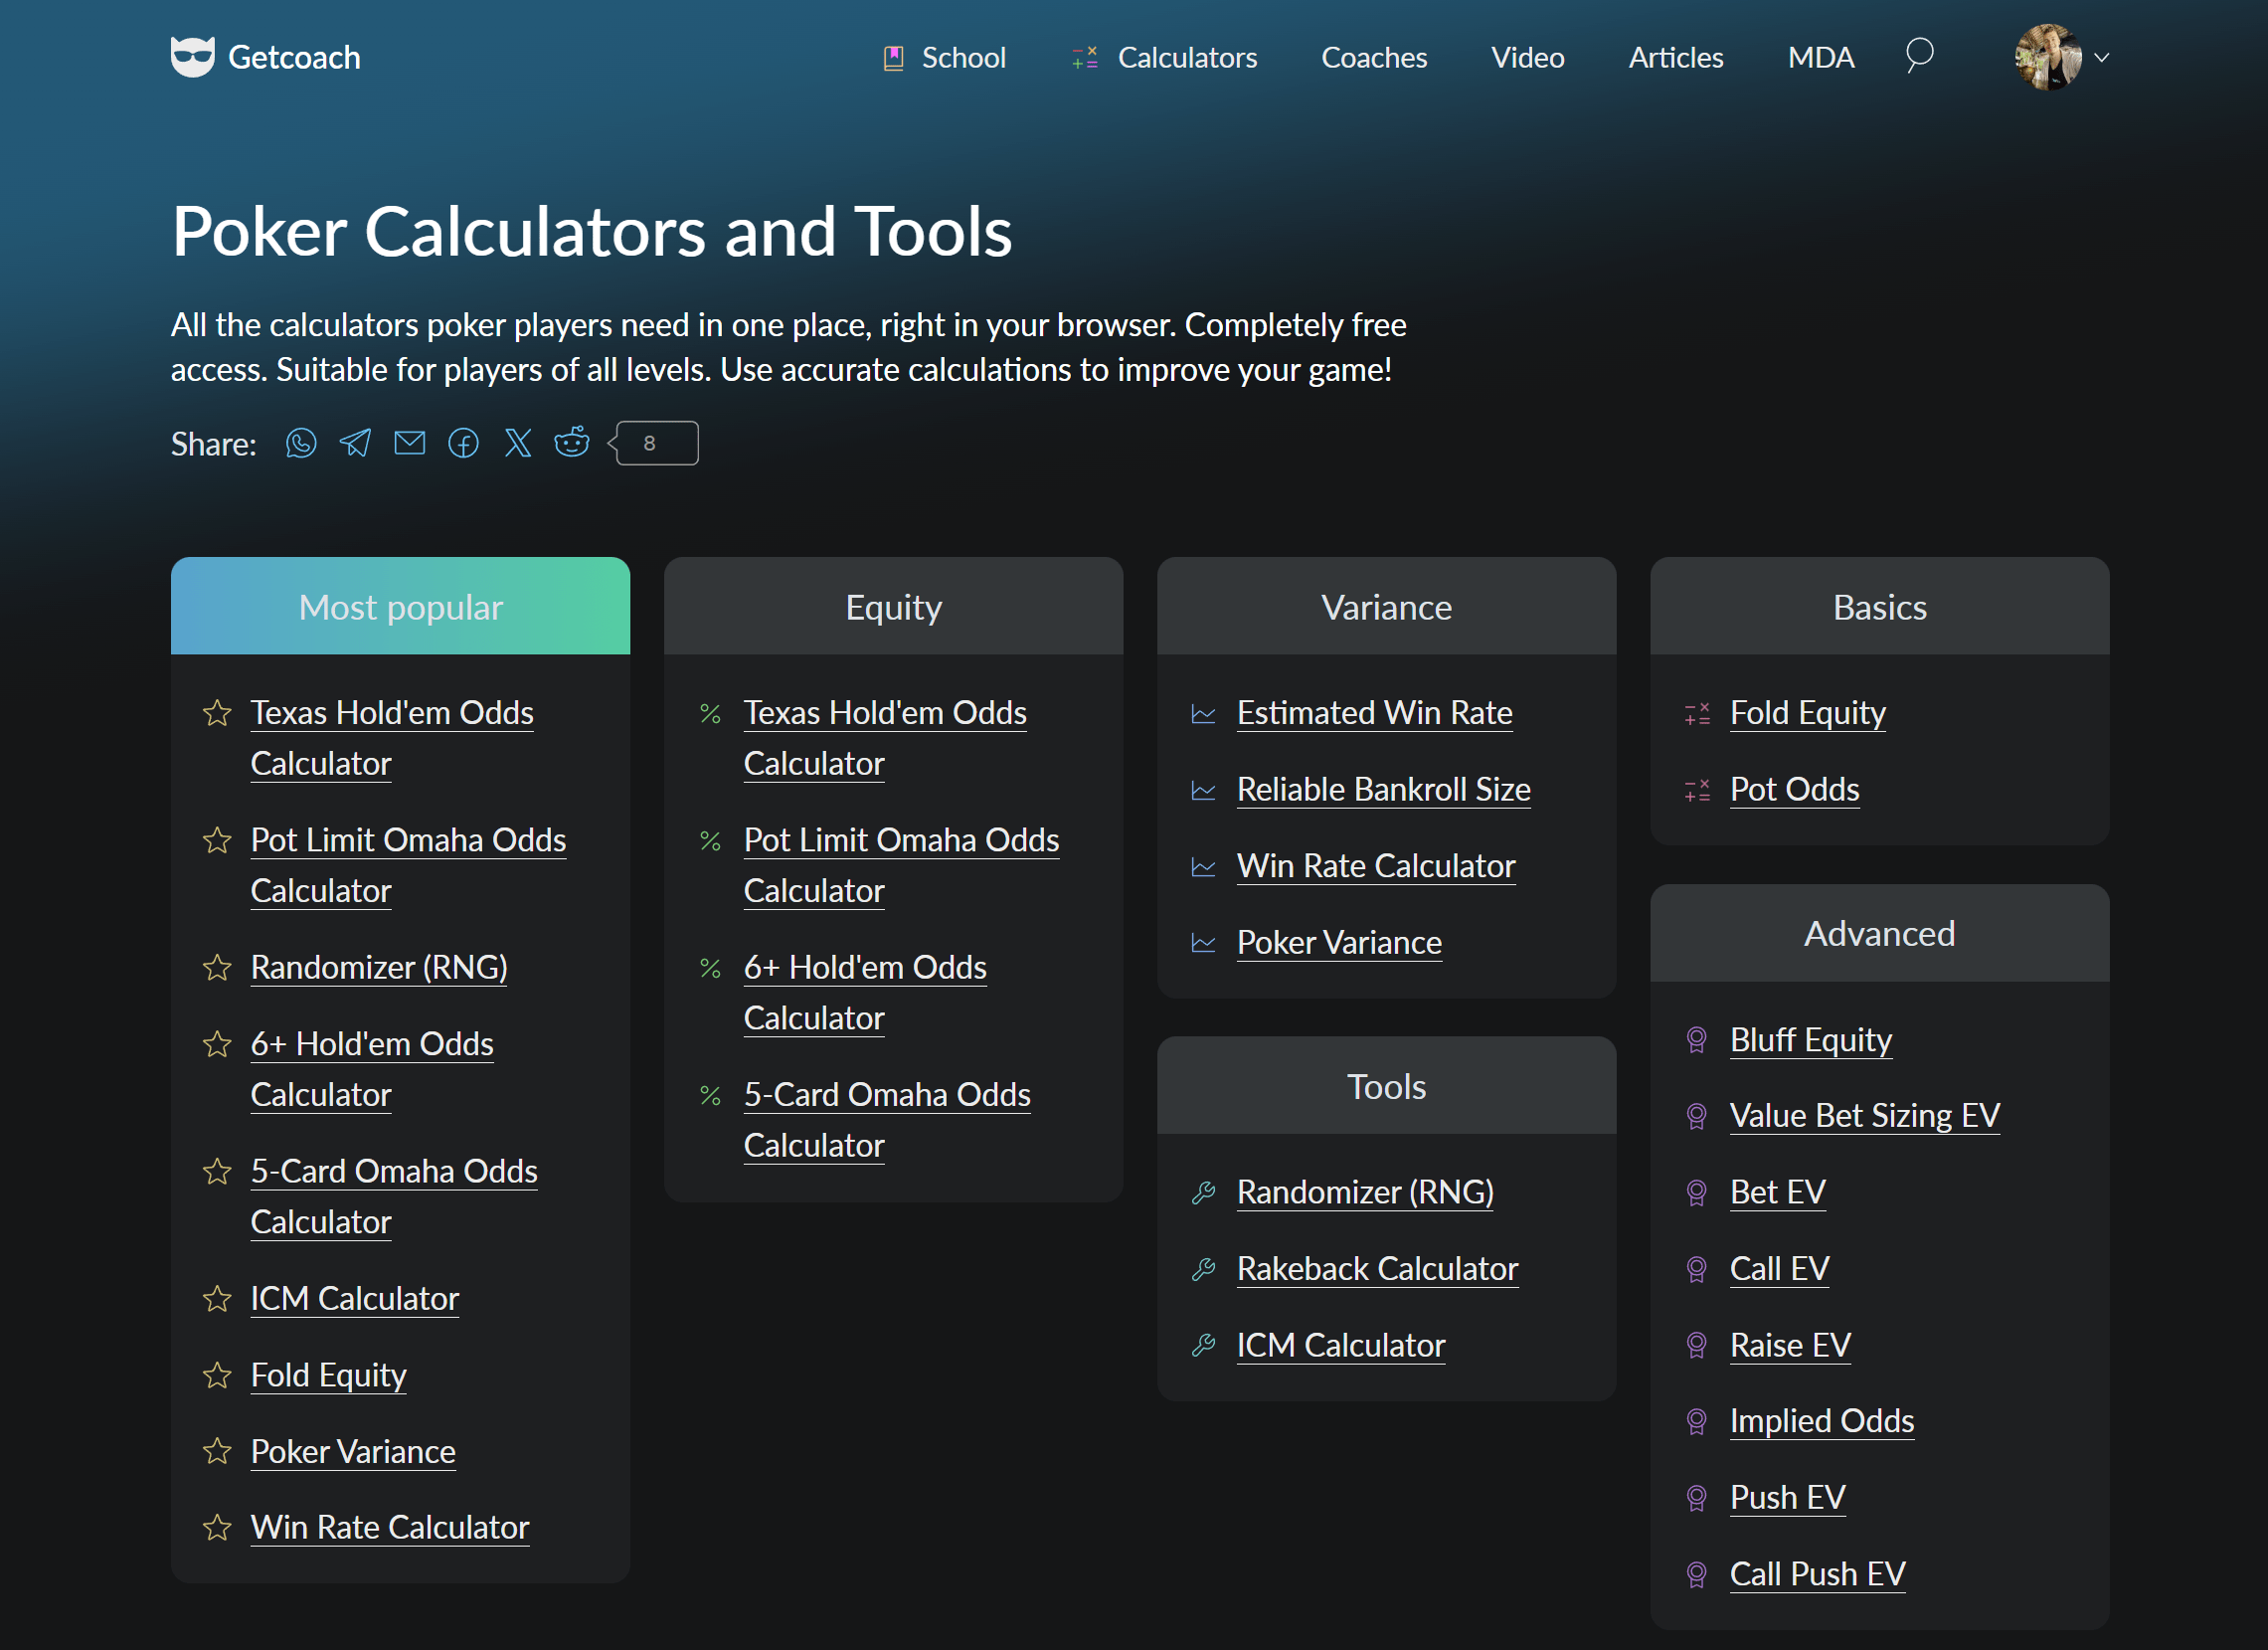
Task: Toggle the favorite star next to ICM Calculator
Action: [216, 1300]
